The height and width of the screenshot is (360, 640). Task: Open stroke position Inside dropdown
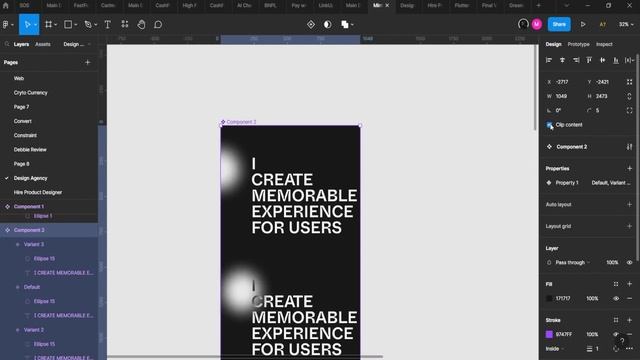pyautogui.click(x=555, y=349)
